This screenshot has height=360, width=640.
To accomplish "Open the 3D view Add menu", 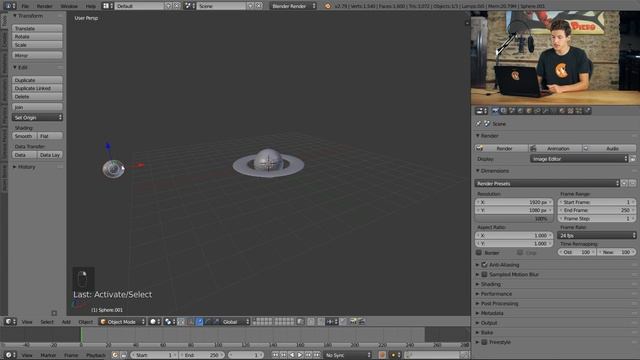I will point(66,322).
